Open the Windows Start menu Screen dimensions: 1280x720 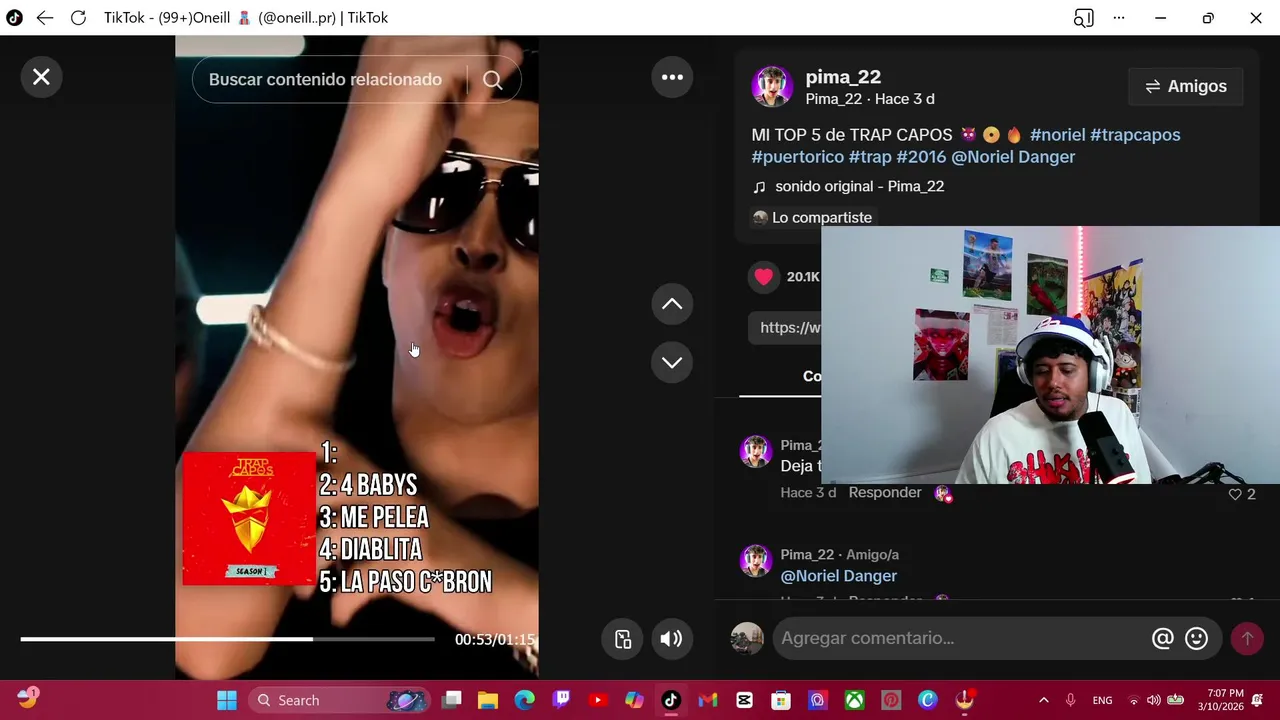tap(227, 700)
